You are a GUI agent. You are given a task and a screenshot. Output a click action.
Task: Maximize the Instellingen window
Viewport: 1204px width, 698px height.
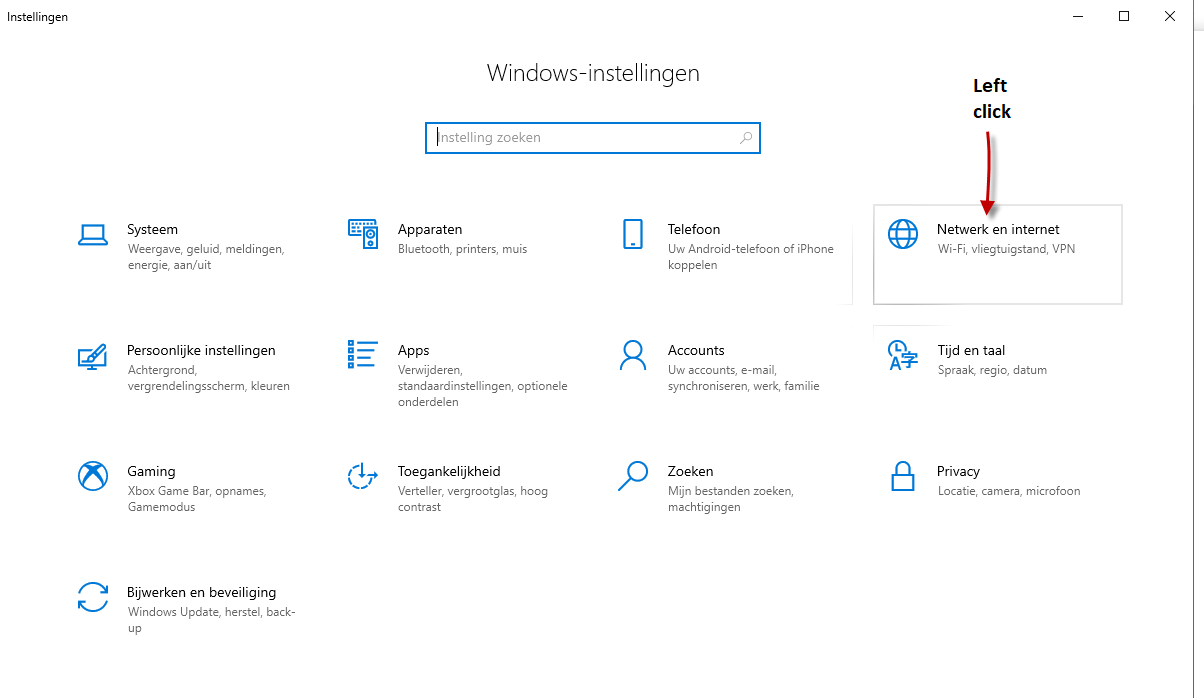(1124, 16)
